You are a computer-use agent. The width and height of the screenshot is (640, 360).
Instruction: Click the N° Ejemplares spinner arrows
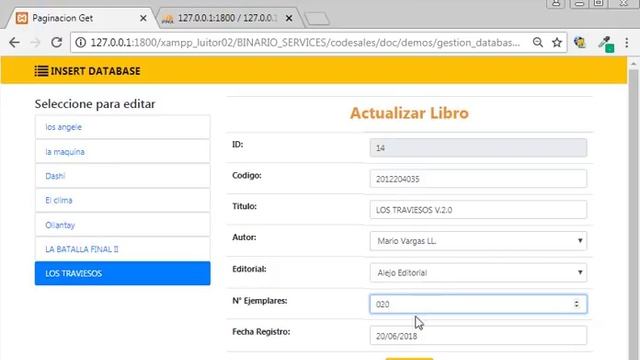coord(576,304)
